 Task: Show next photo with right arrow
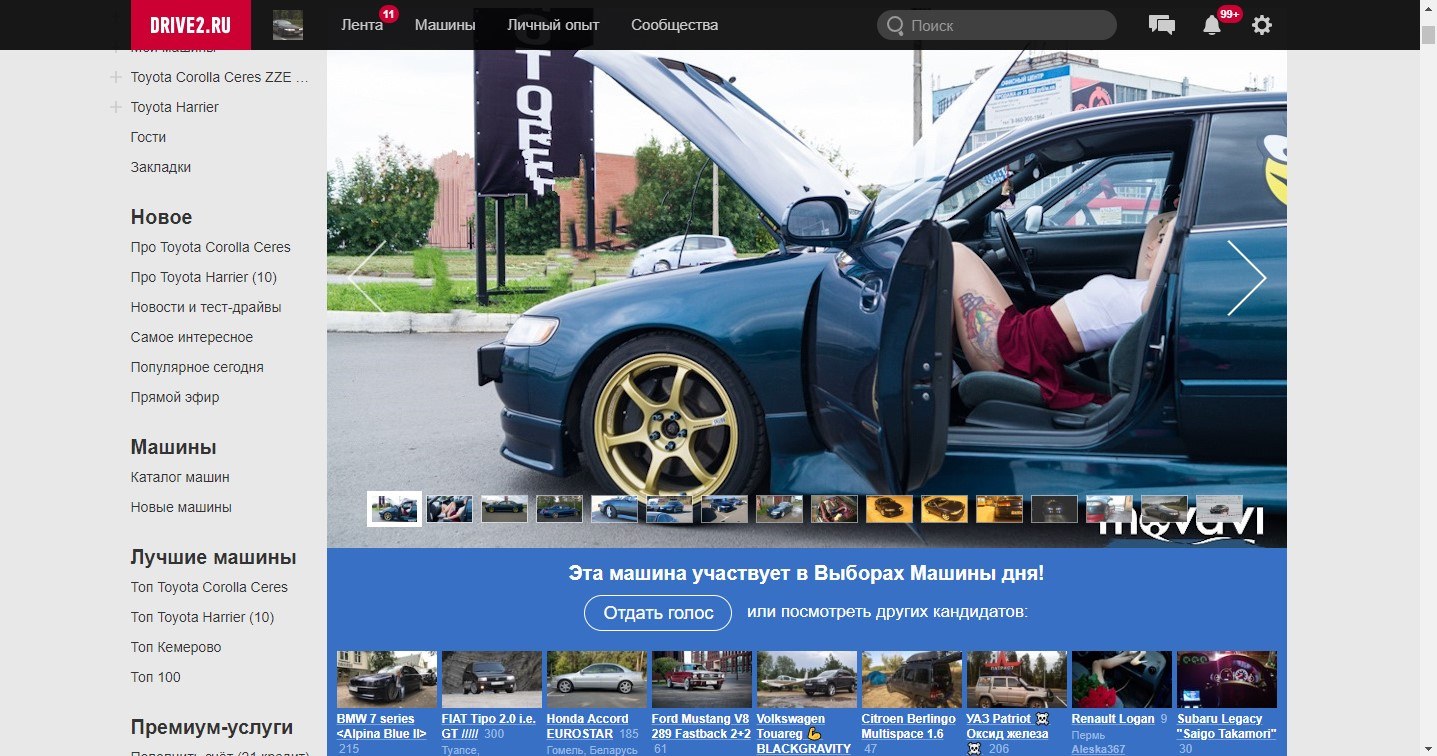coord(1246,278)
